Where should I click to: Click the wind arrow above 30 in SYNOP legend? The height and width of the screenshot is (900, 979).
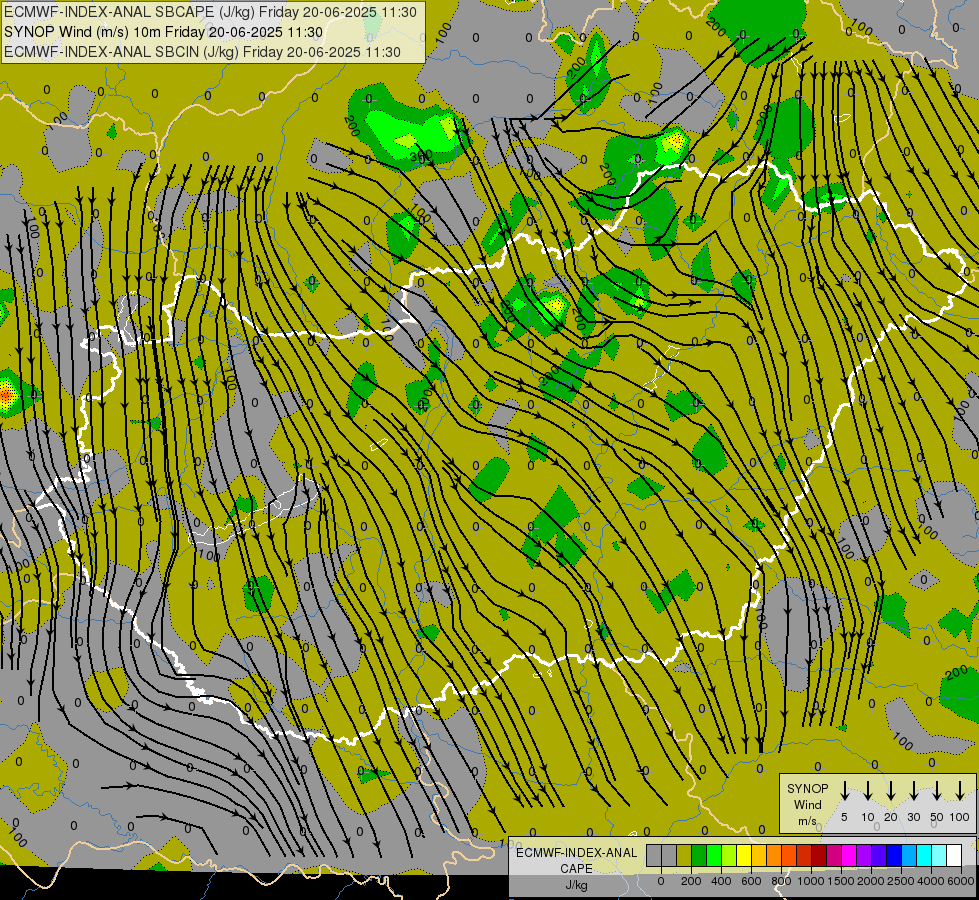coord(913,791)
